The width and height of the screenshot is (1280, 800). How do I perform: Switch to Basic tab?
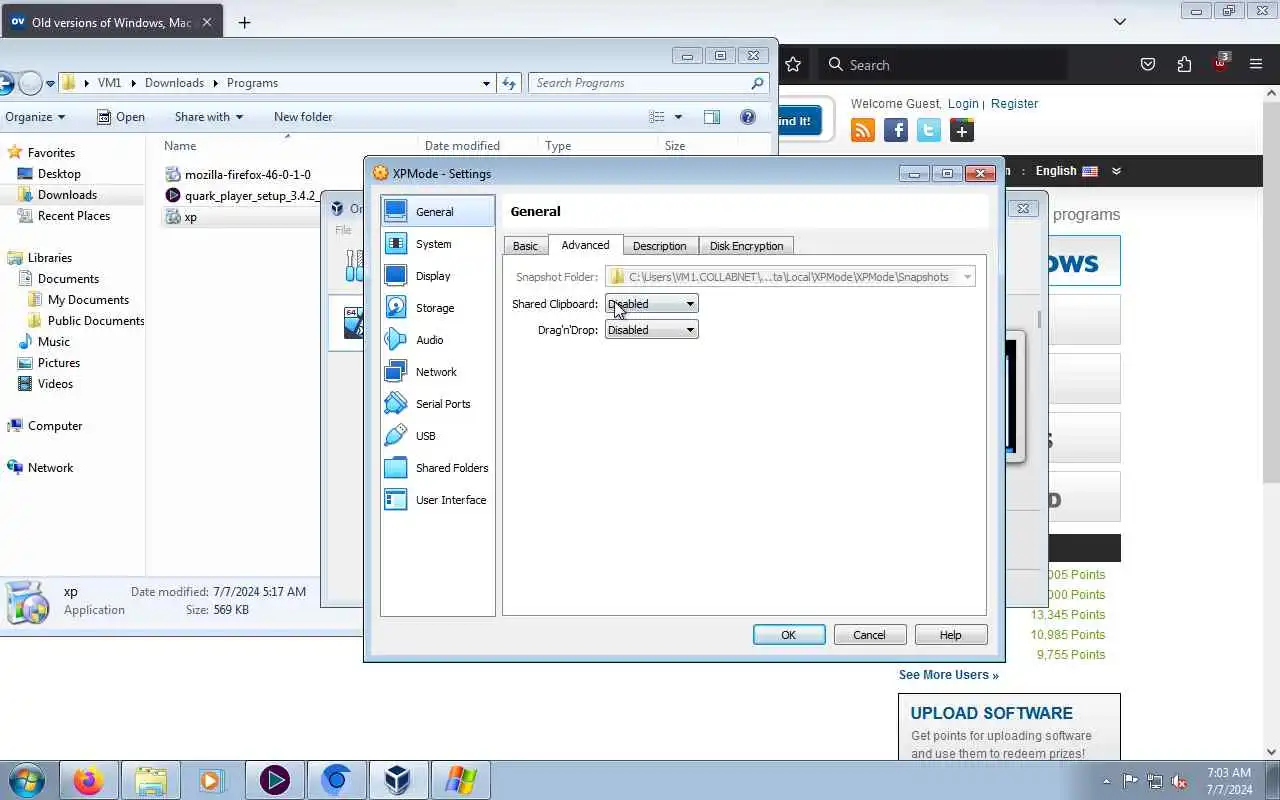525,246
